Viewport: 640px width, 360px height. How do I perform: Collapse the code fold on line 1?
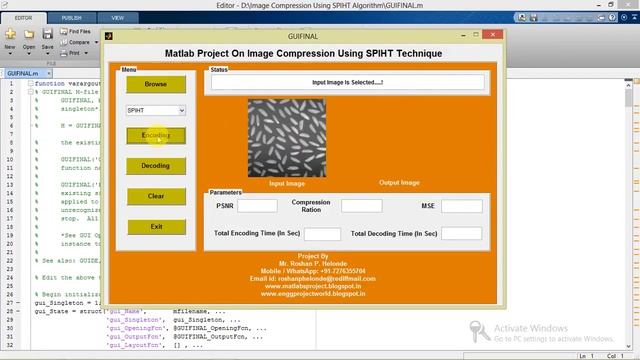pyautogui.click(x=31, y=83)
